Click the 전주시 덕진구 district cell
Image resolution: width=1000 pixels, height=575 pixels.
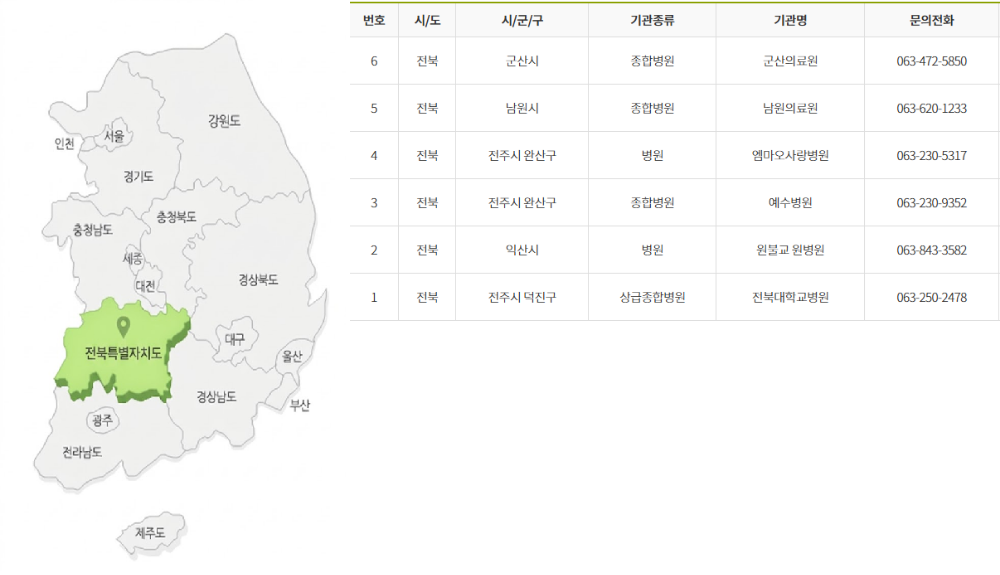click(522, 297)
